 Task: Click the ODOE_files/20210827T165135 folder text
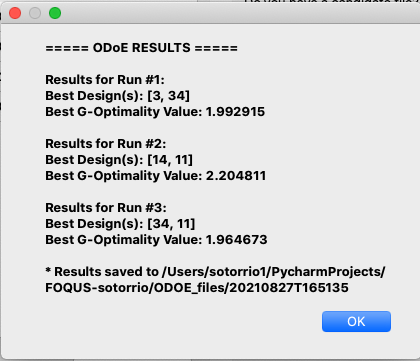coord(251,288)
